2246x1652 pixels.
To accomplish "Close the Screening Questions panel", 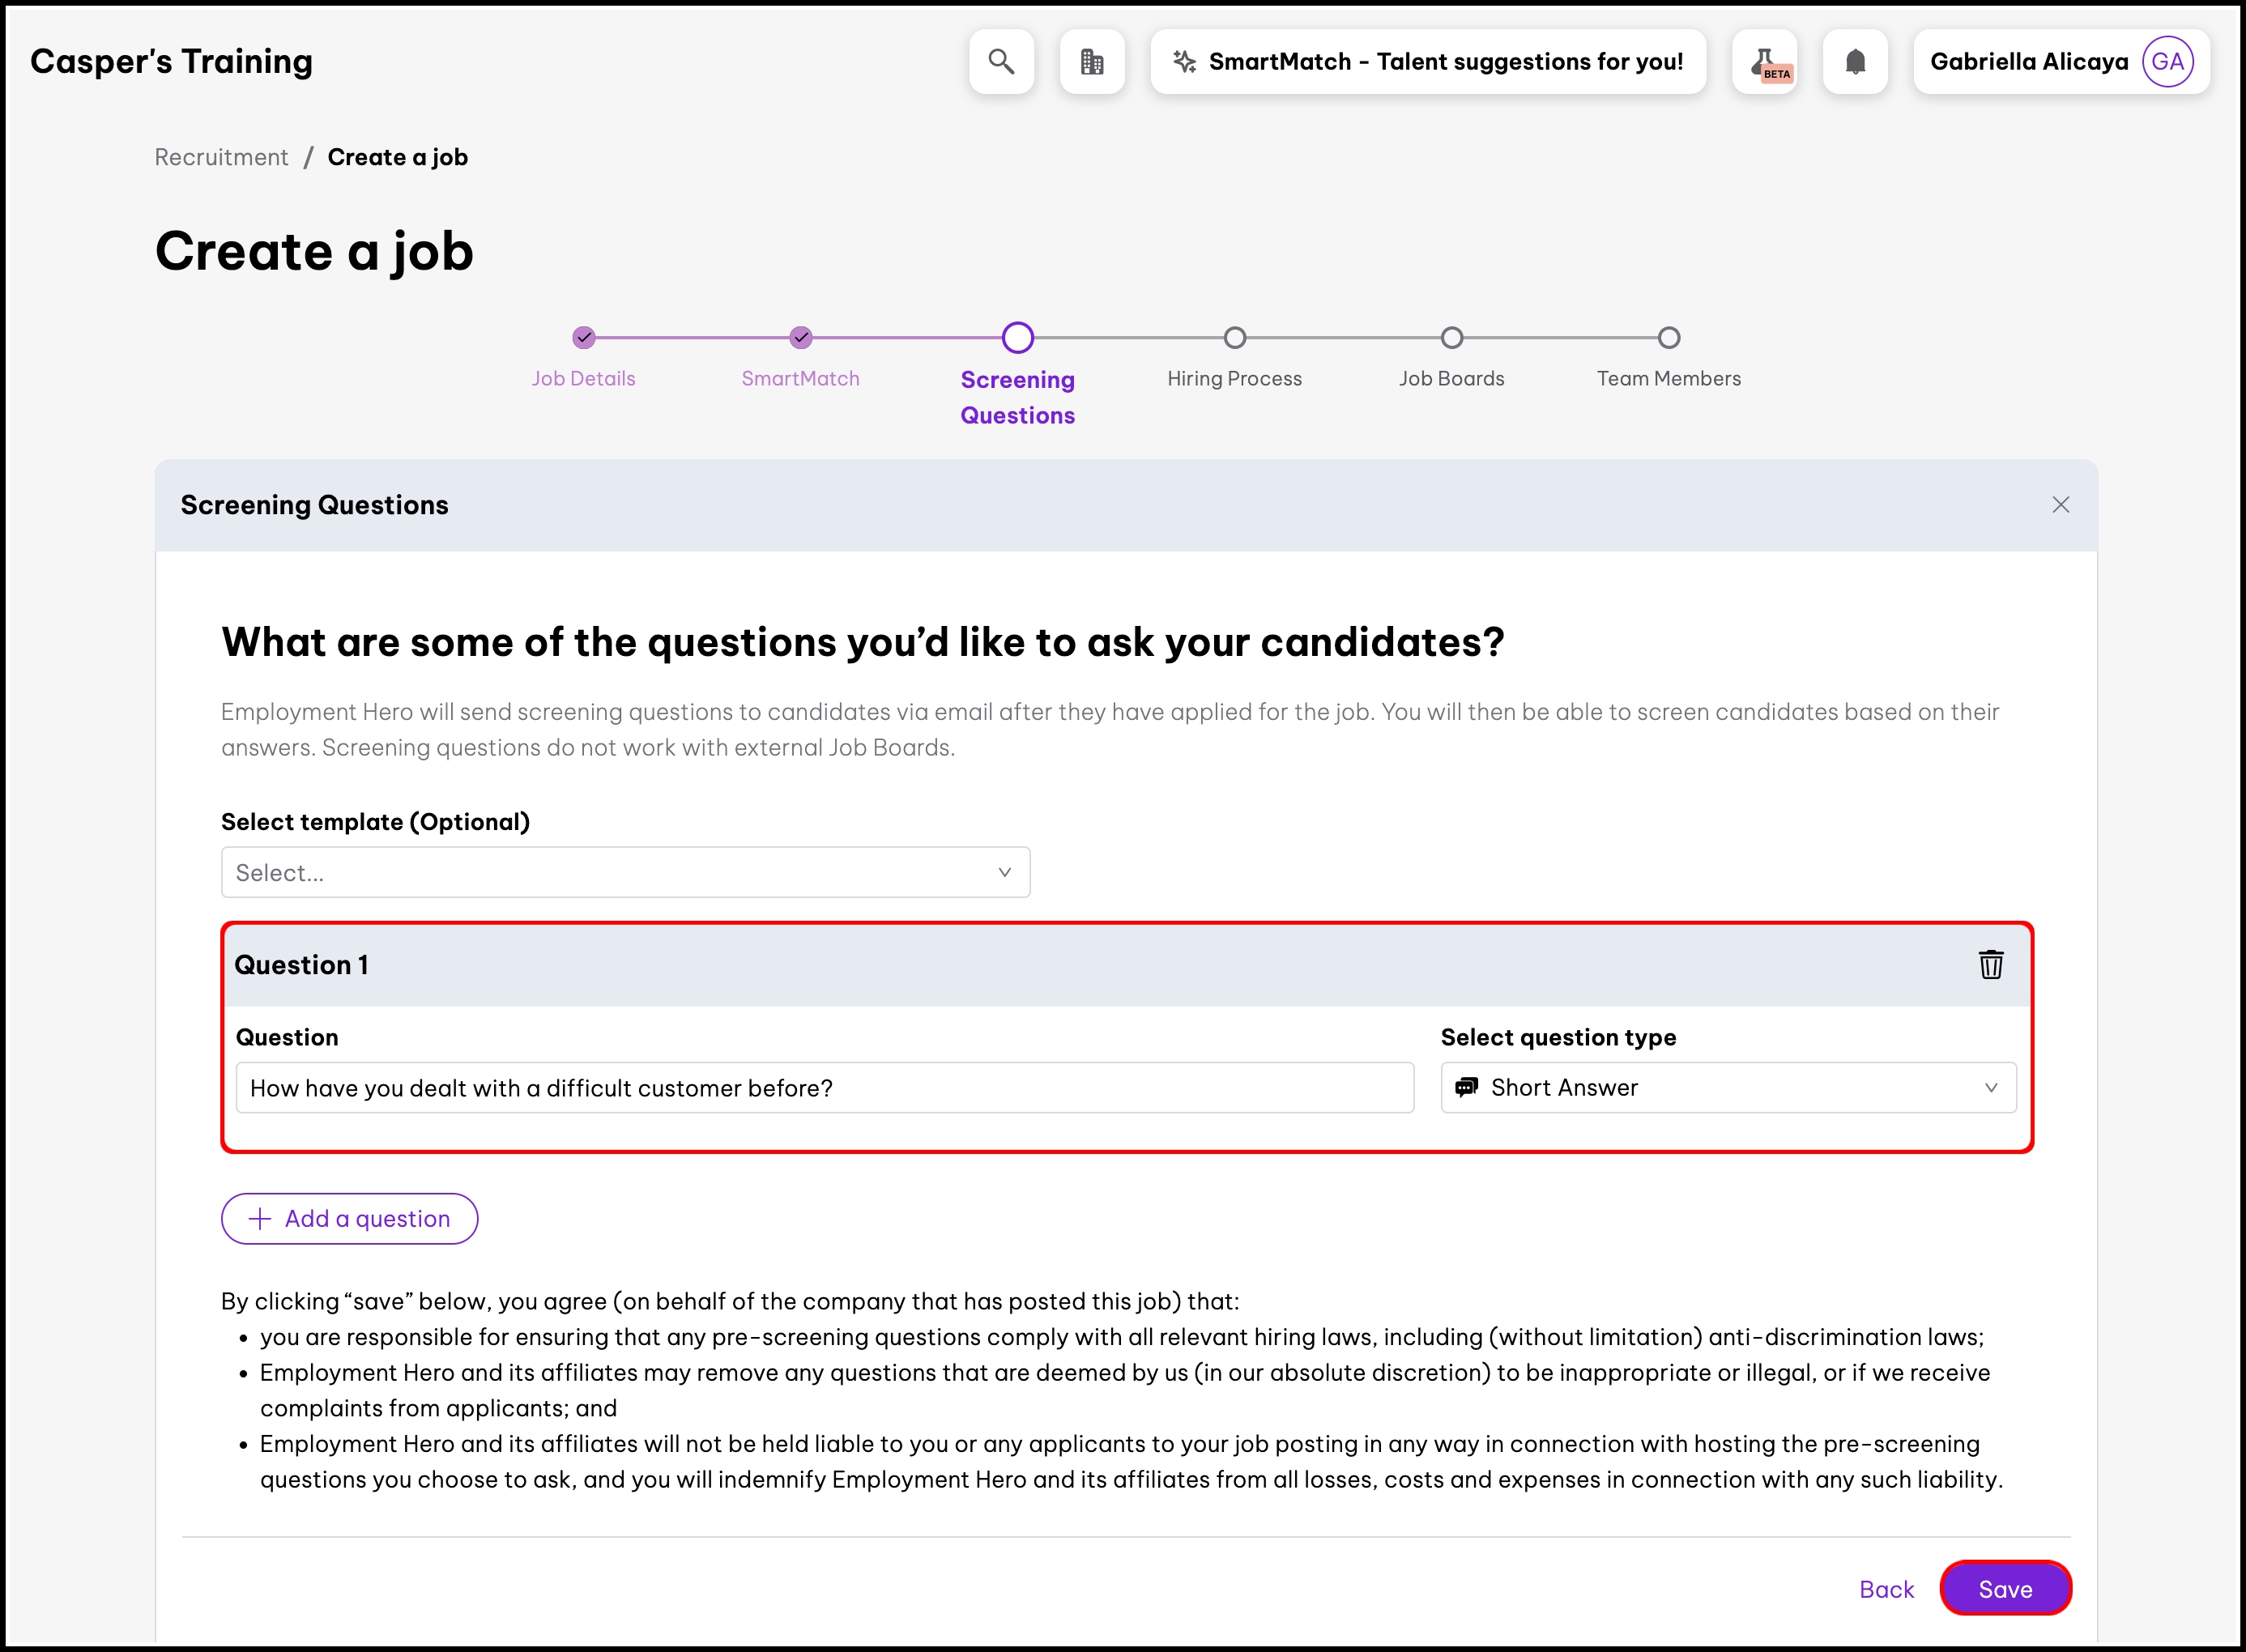I will coord(2060,505).
